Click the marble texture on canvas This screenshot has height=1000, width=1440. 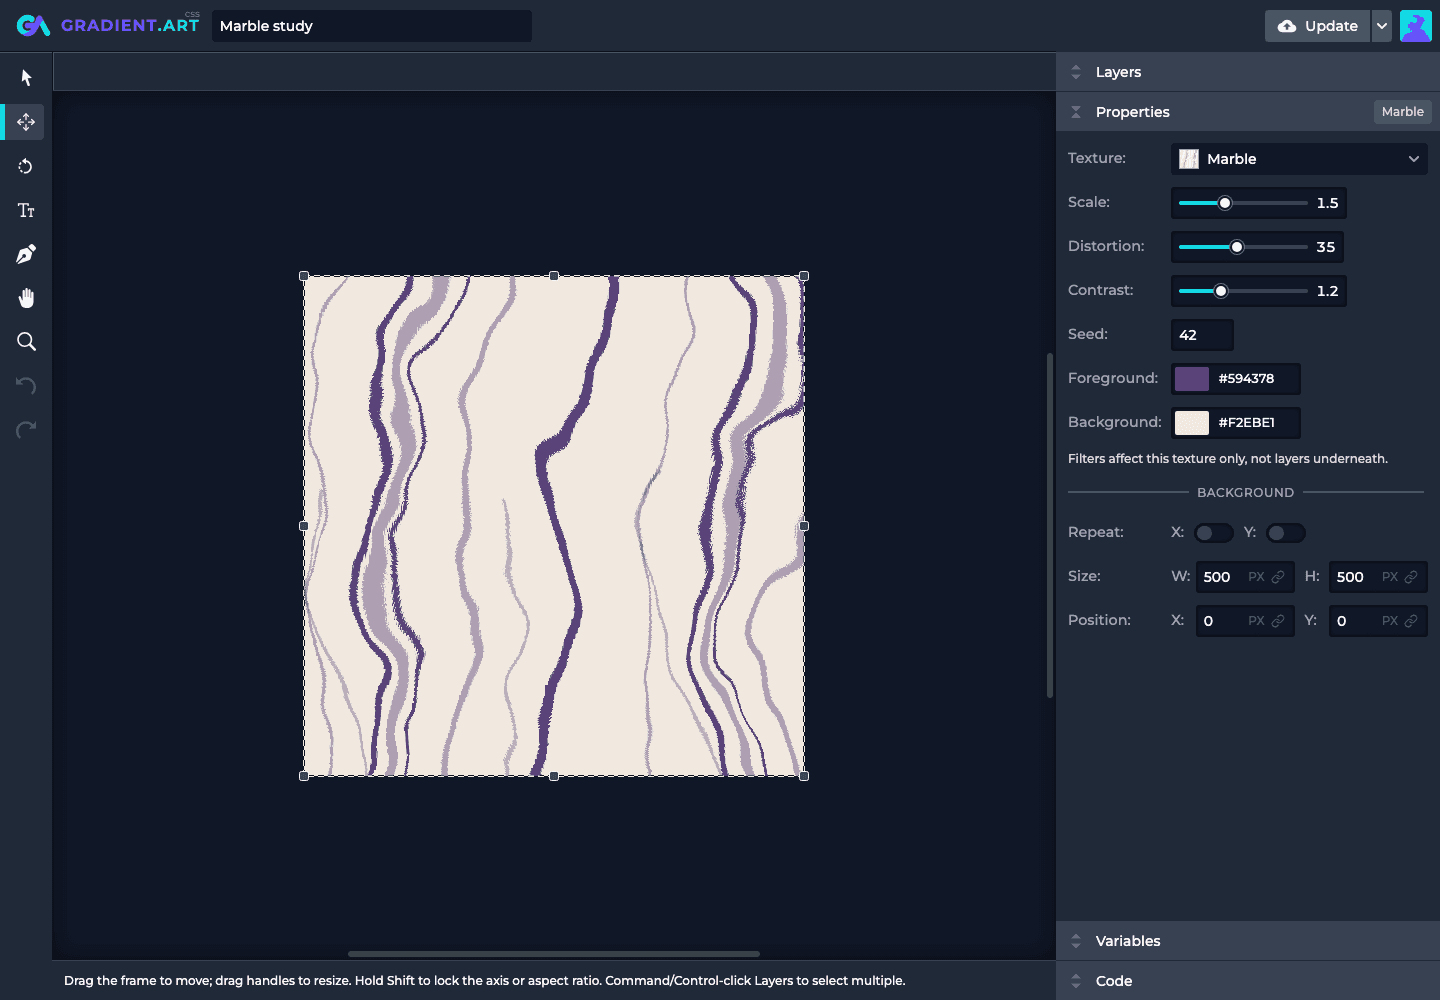[x=554, y=526]
